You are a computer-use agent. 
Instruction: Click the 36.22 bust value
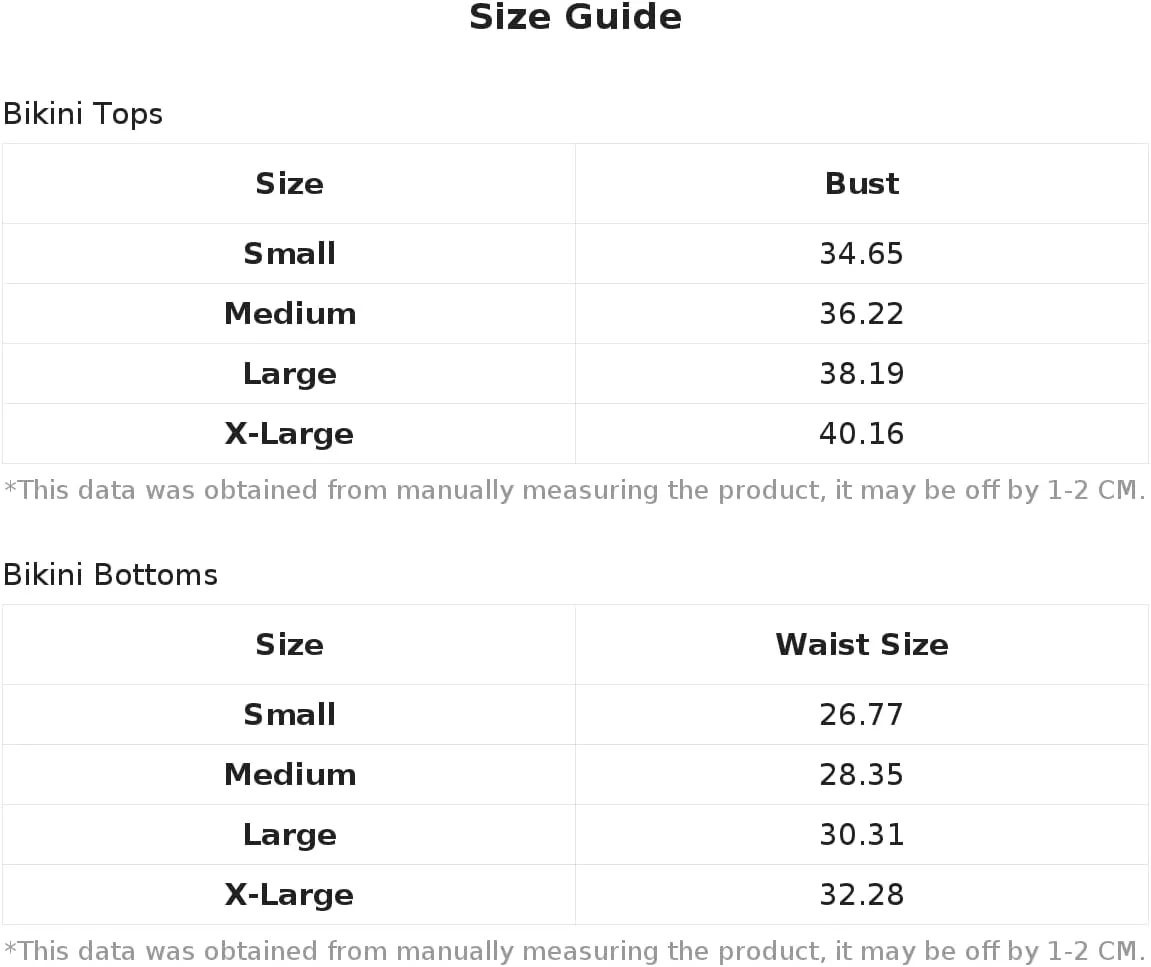[x=862, y=314]
